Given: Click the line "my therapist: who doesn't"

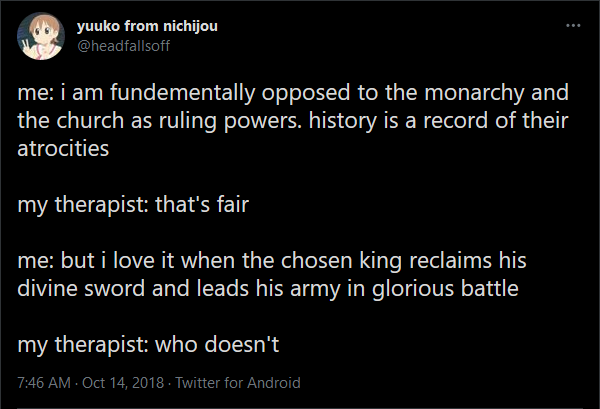Looking at the screenshot, I should (x=150, y=341).
